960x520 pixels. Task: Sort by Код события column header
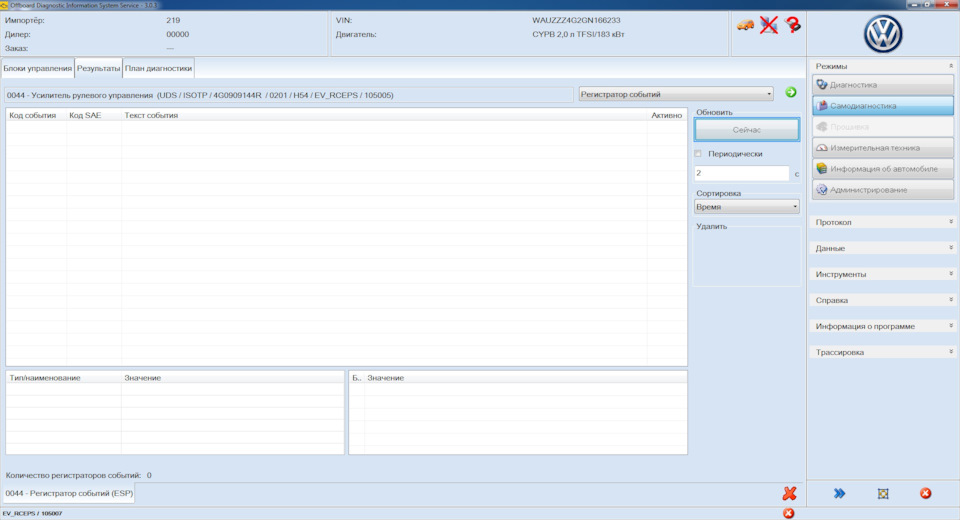[32, 115]
